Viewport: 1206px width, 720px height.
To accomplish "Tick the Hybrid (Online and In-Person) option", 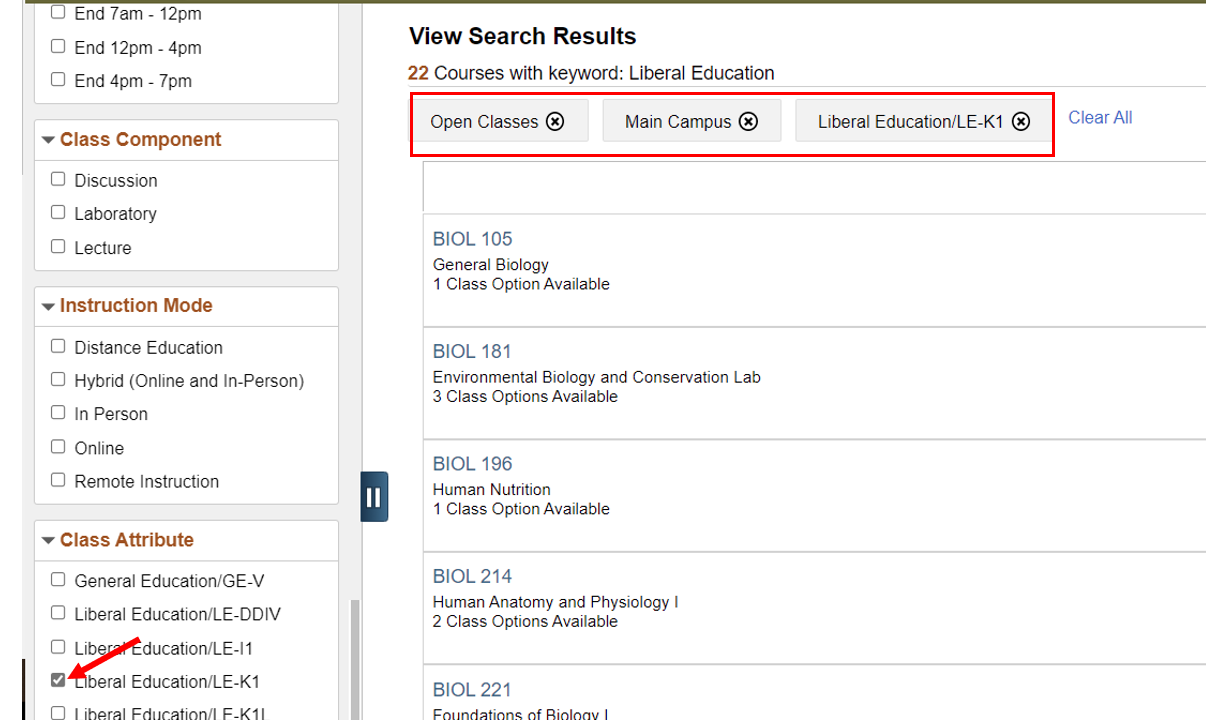I will point(58,380).
